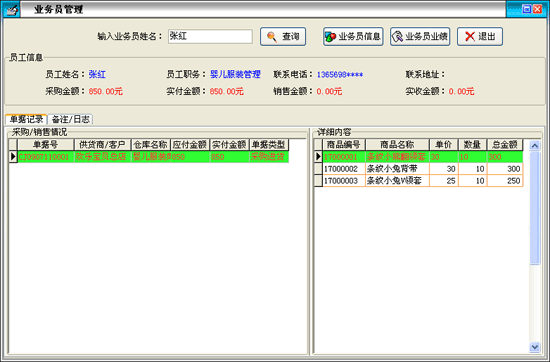Click row selector arrow of product 17000001
Image resolution: width=550 pixels, height=362 pixels.
tap(318, 156)
